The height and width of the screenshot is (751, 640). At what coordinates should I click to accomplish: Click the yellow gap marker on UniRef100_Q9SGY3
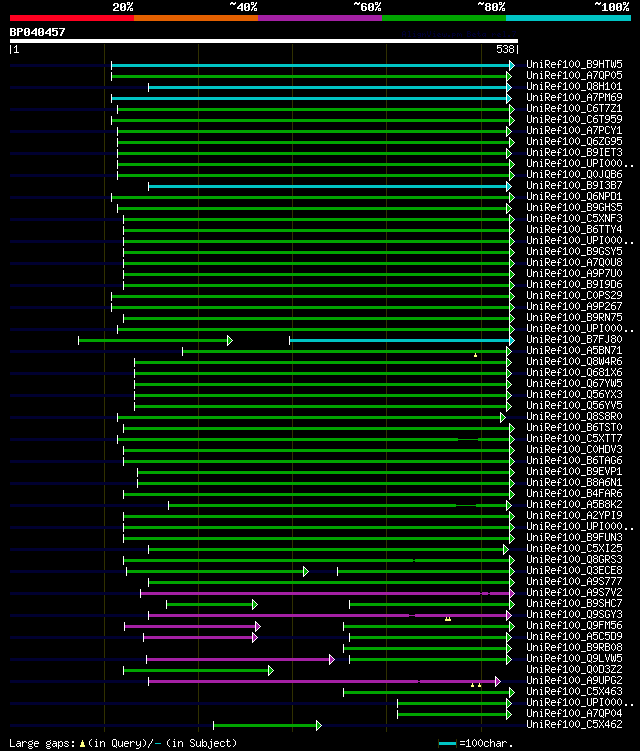coord(448,619)
